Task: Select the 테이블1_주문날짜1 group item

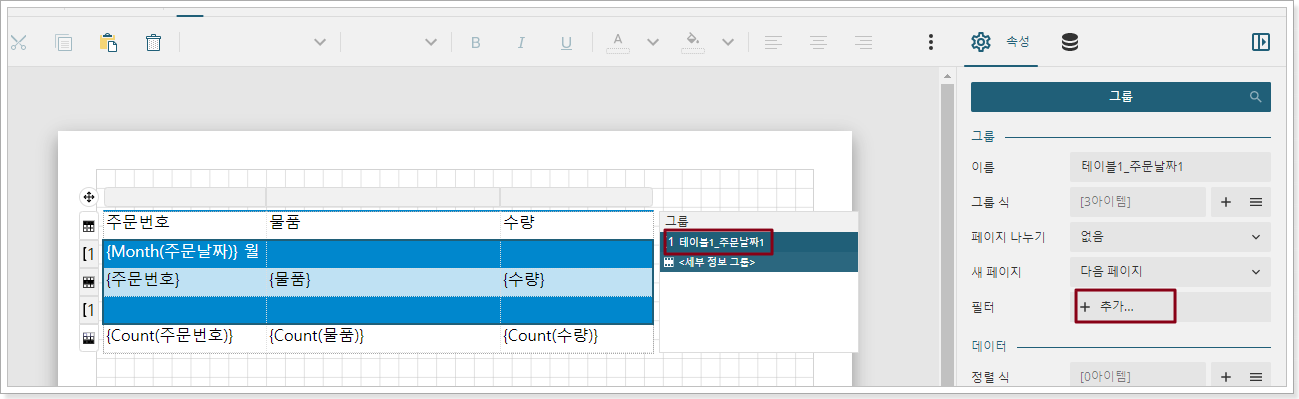Action: pos(717,242)
